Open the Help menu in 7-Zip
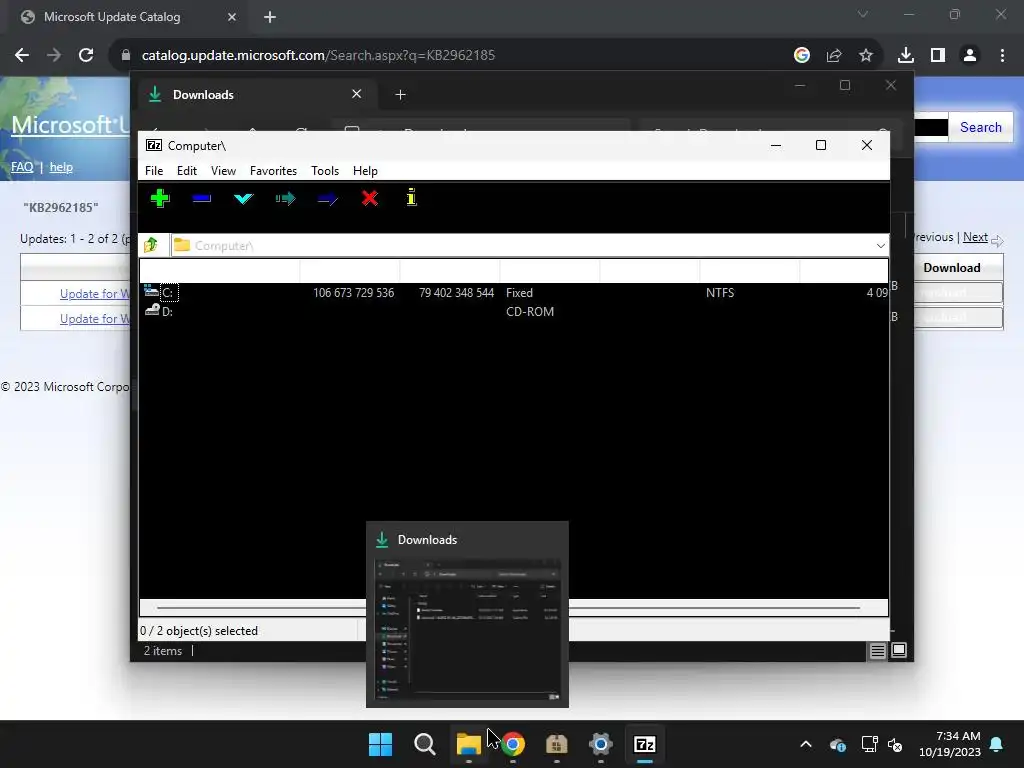Screen dimensions: 1024x768 [x=365, y=170]
